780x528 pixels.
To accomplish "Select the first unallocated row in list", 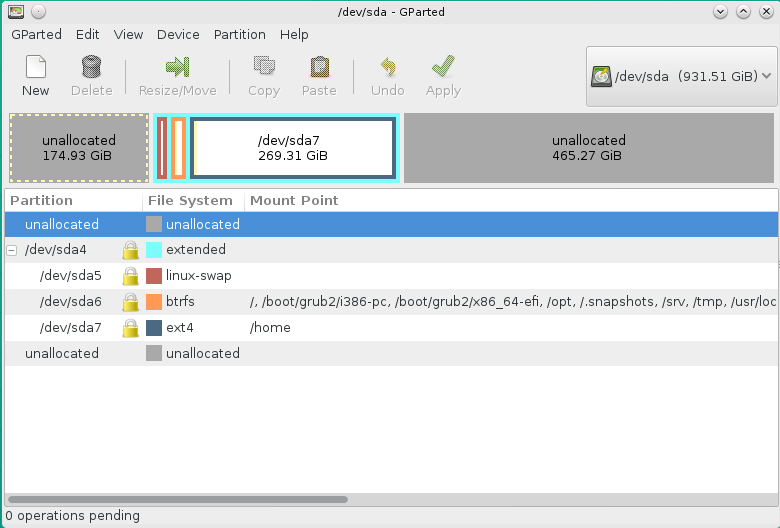I will click(391, 224).
